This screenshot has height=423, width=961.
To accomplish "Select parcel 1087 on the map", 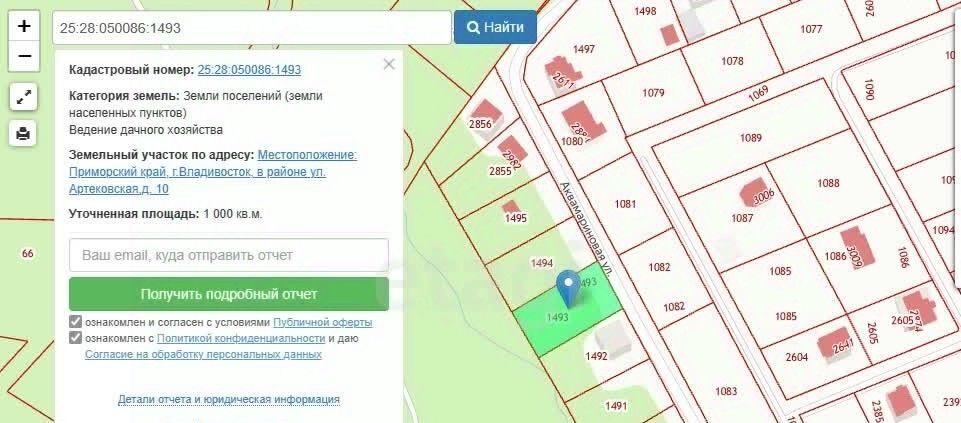I will (742, 218).
